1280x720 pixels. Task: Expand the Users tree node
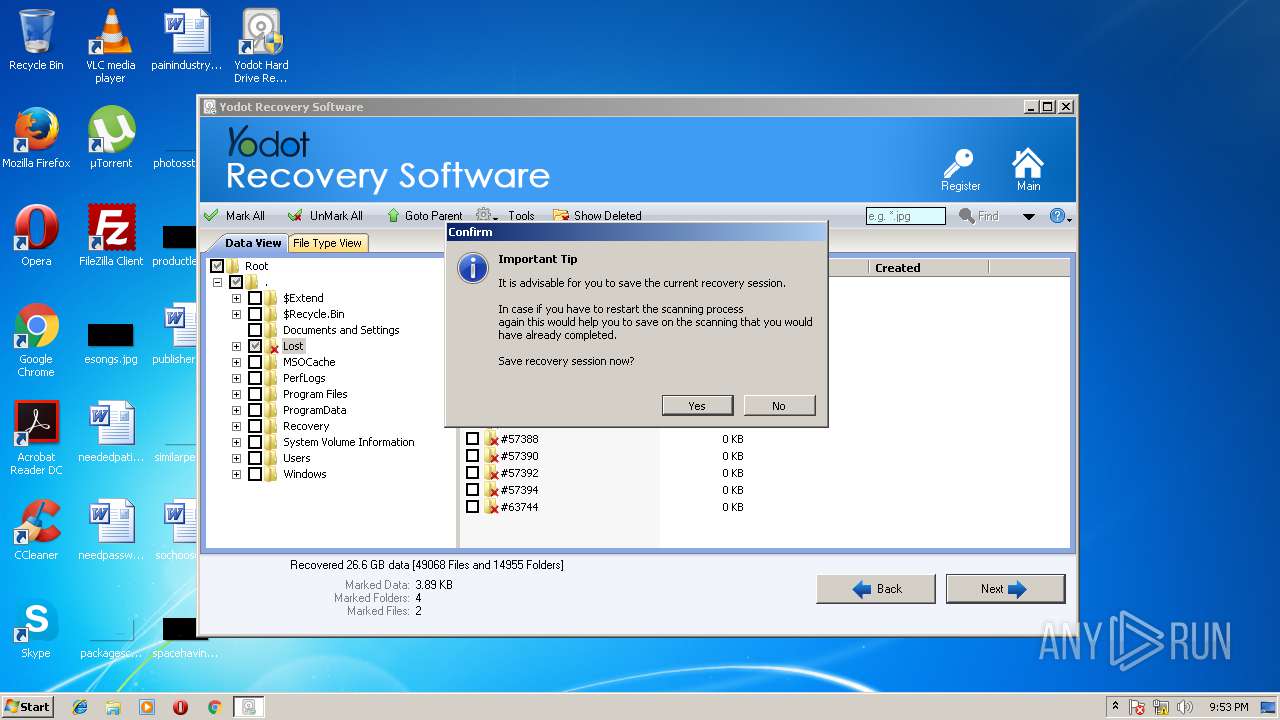tap(237, 458)
